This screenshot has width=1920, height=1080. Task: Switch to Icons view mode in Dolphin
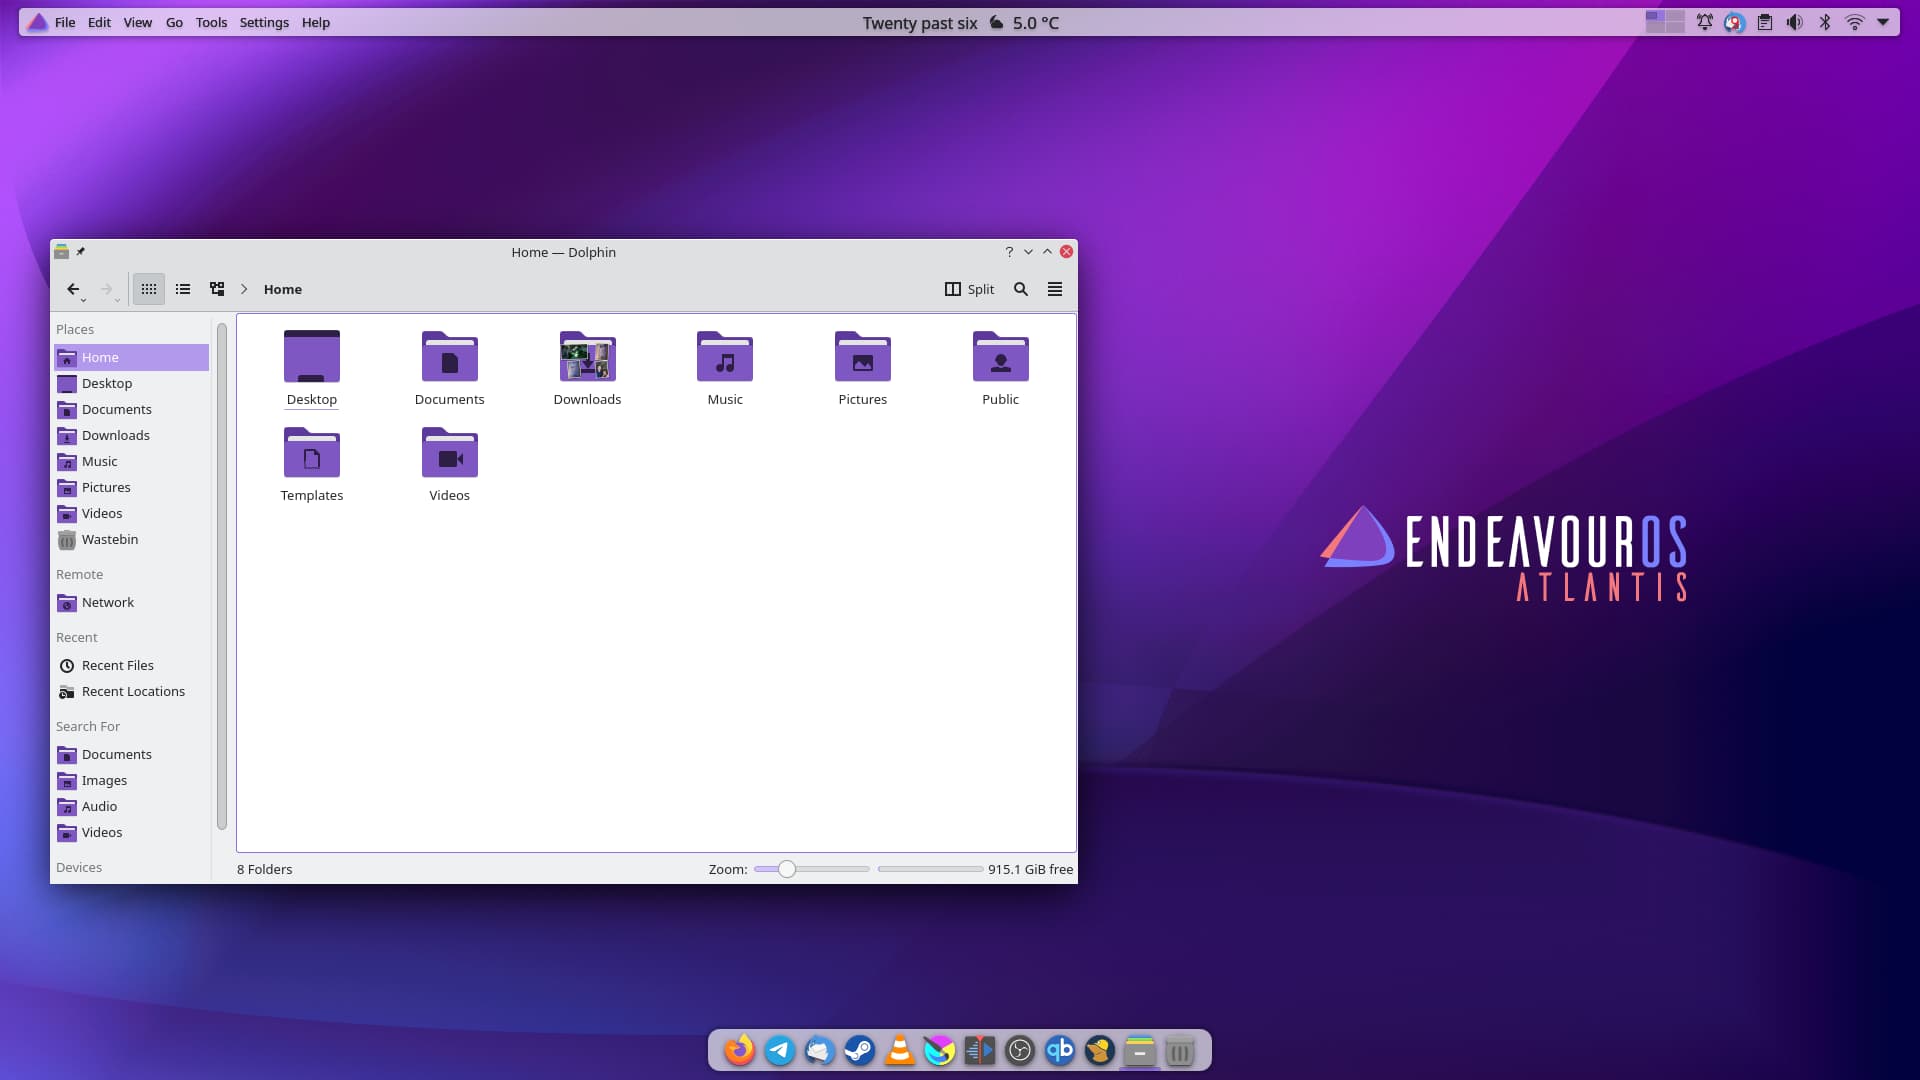(148, 289)
